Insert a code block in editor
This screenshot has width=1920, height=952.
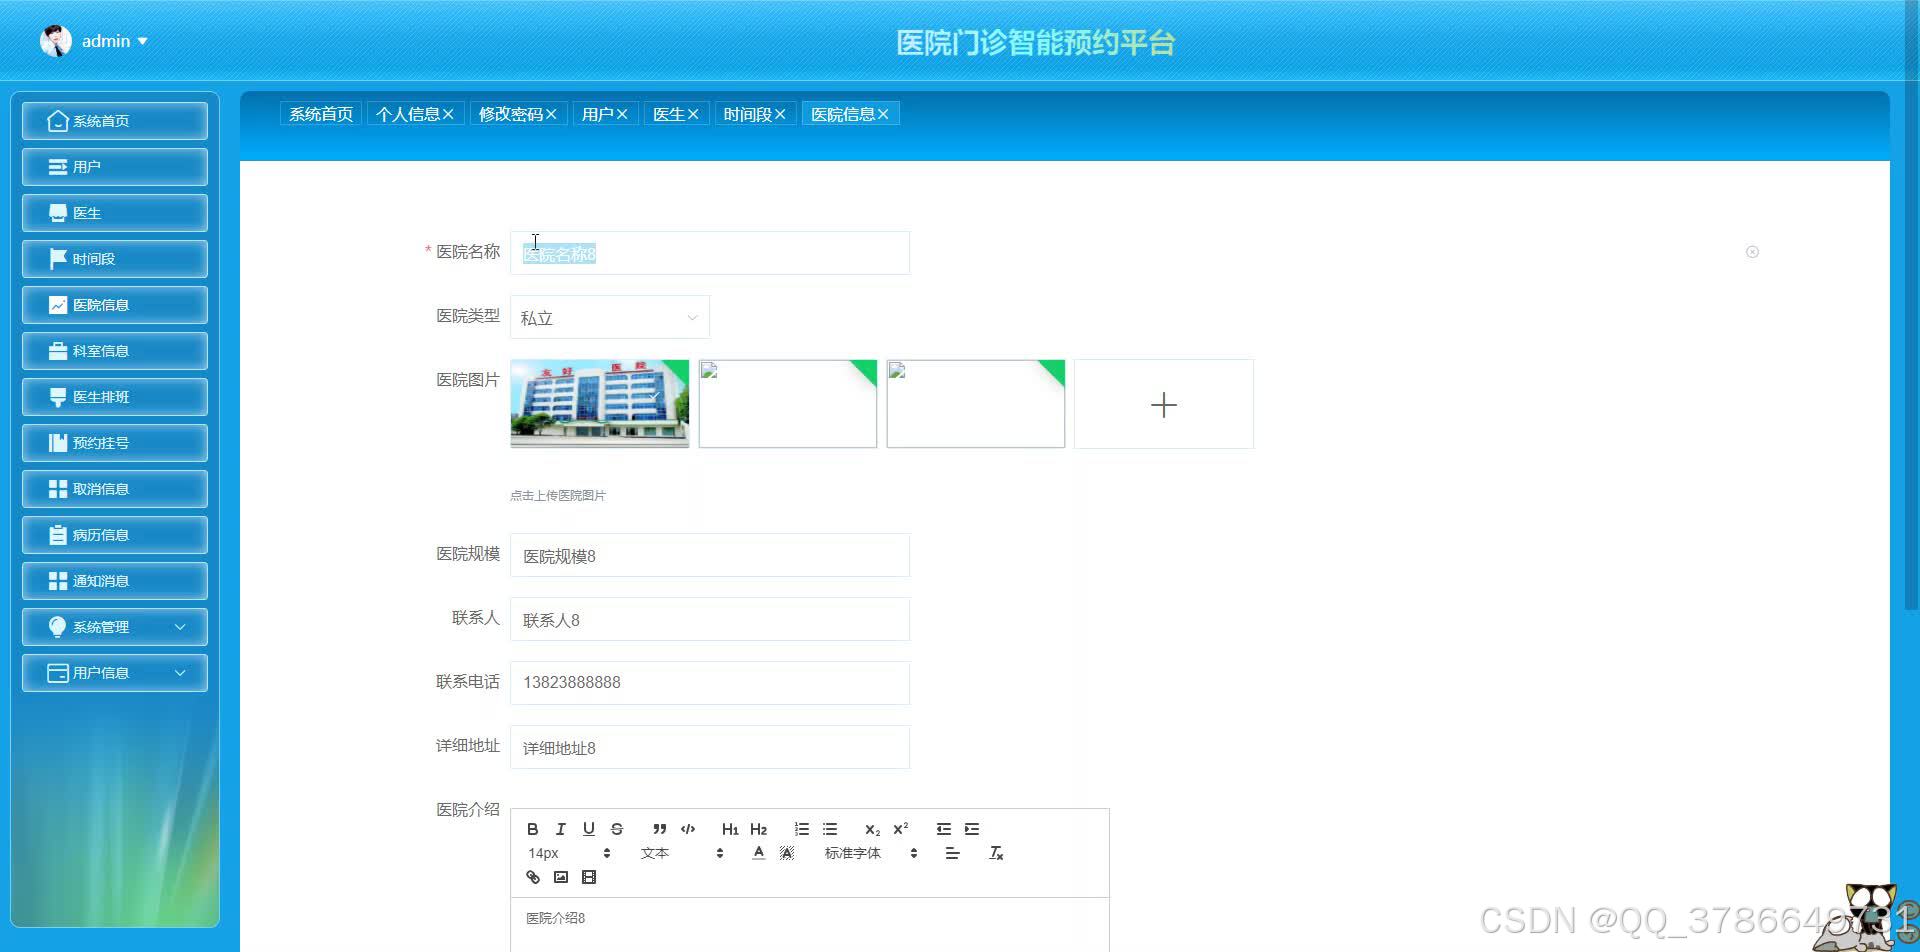[x=688, y=829]
